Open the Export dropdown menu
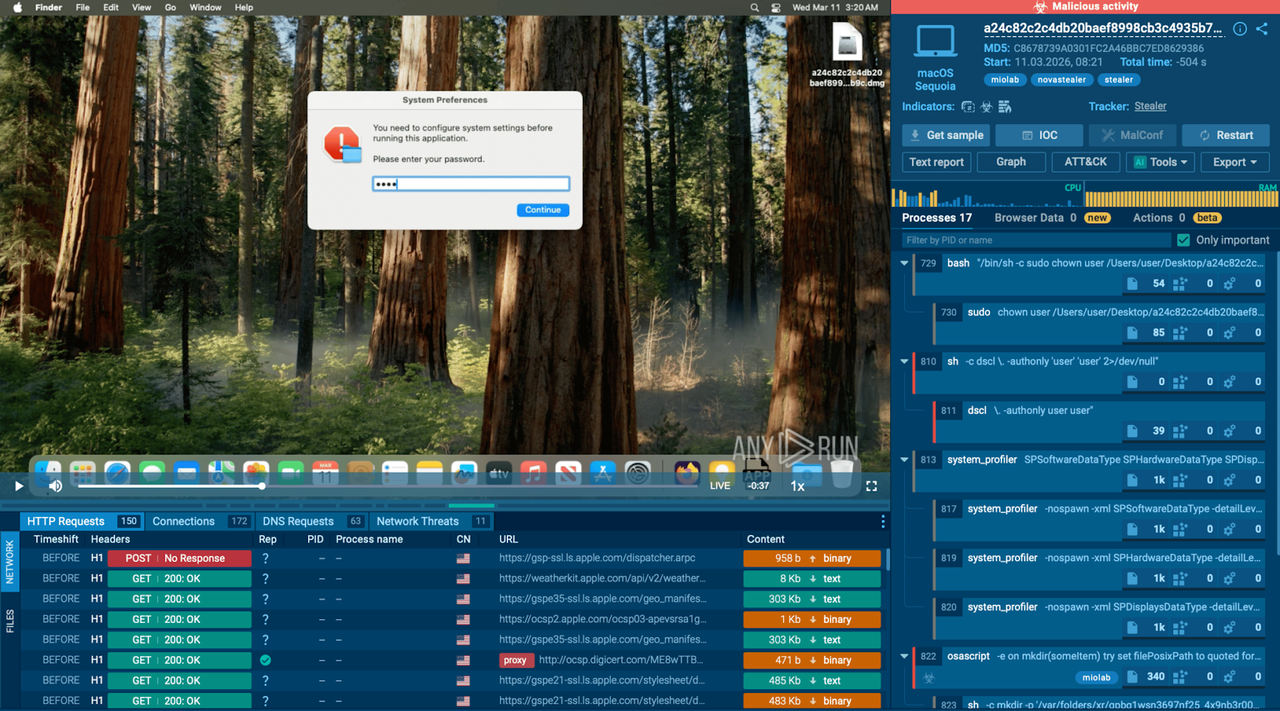This screenshot has height=711, width=1280. (1234, 162)
